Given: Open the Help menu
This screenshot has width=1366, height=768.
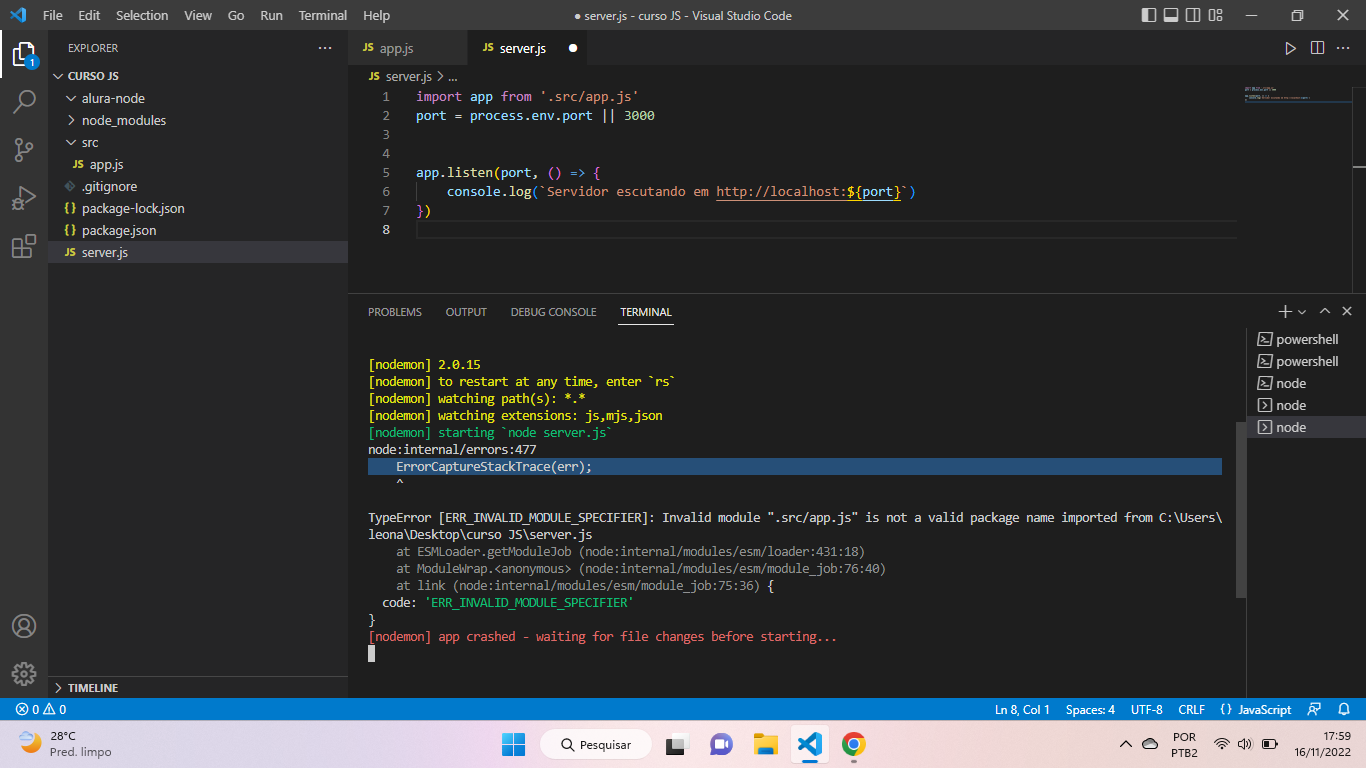Looking at the screenshot, I should 377,15.
